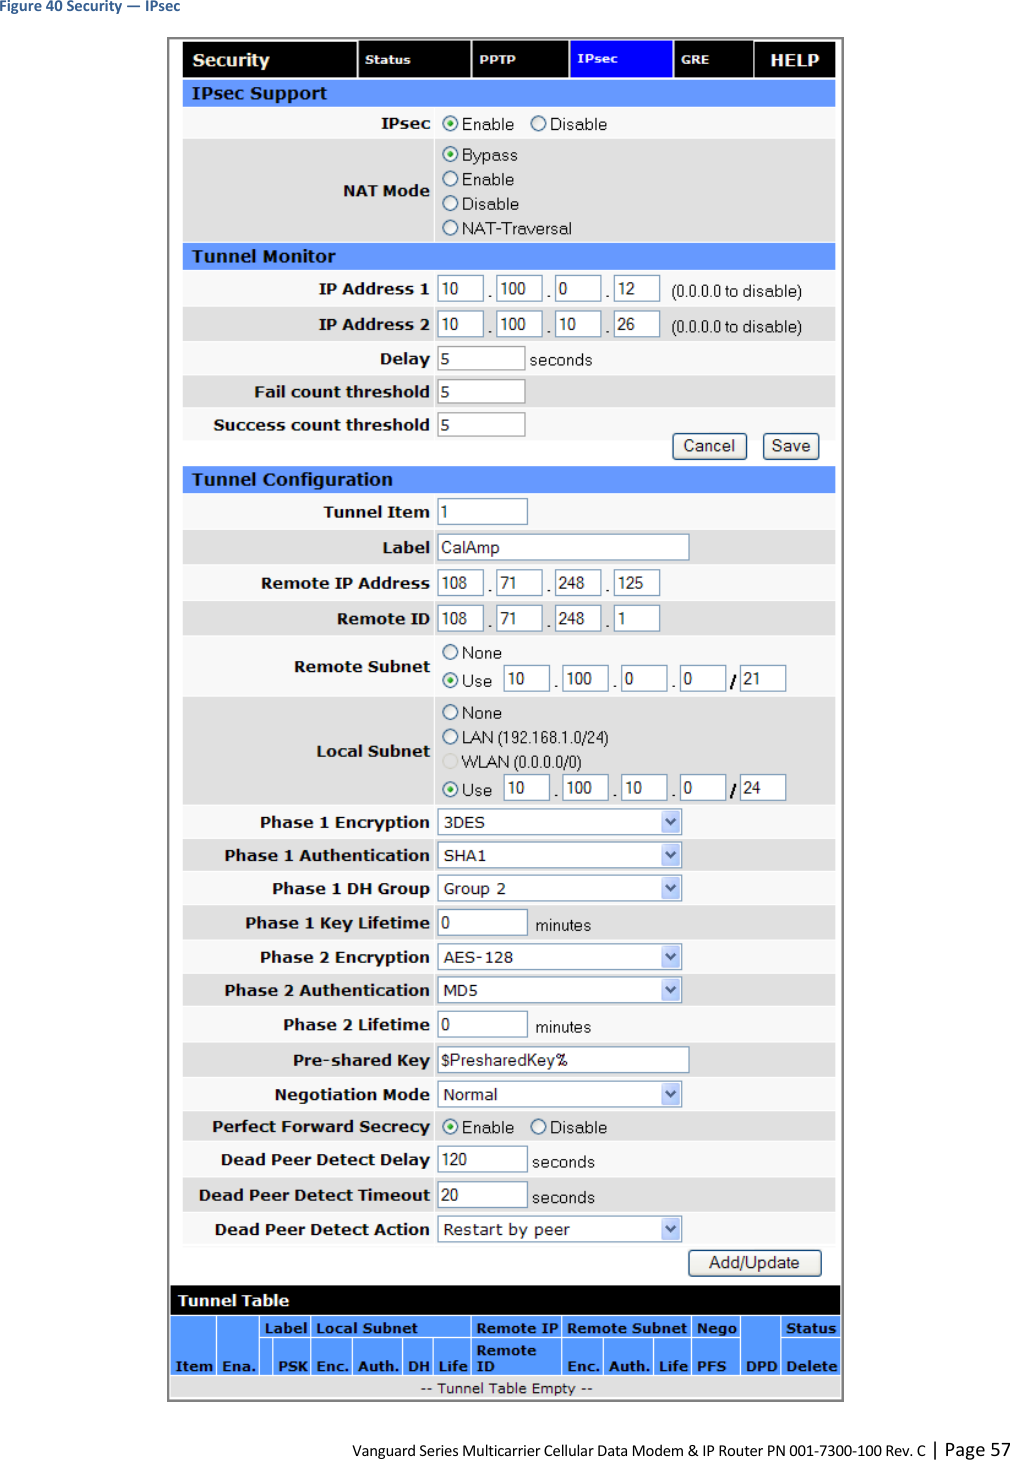The height and width of the screenshot is (1460, 1010).
Task: Set Remote Subnet to None
Action: pos(451,653)
